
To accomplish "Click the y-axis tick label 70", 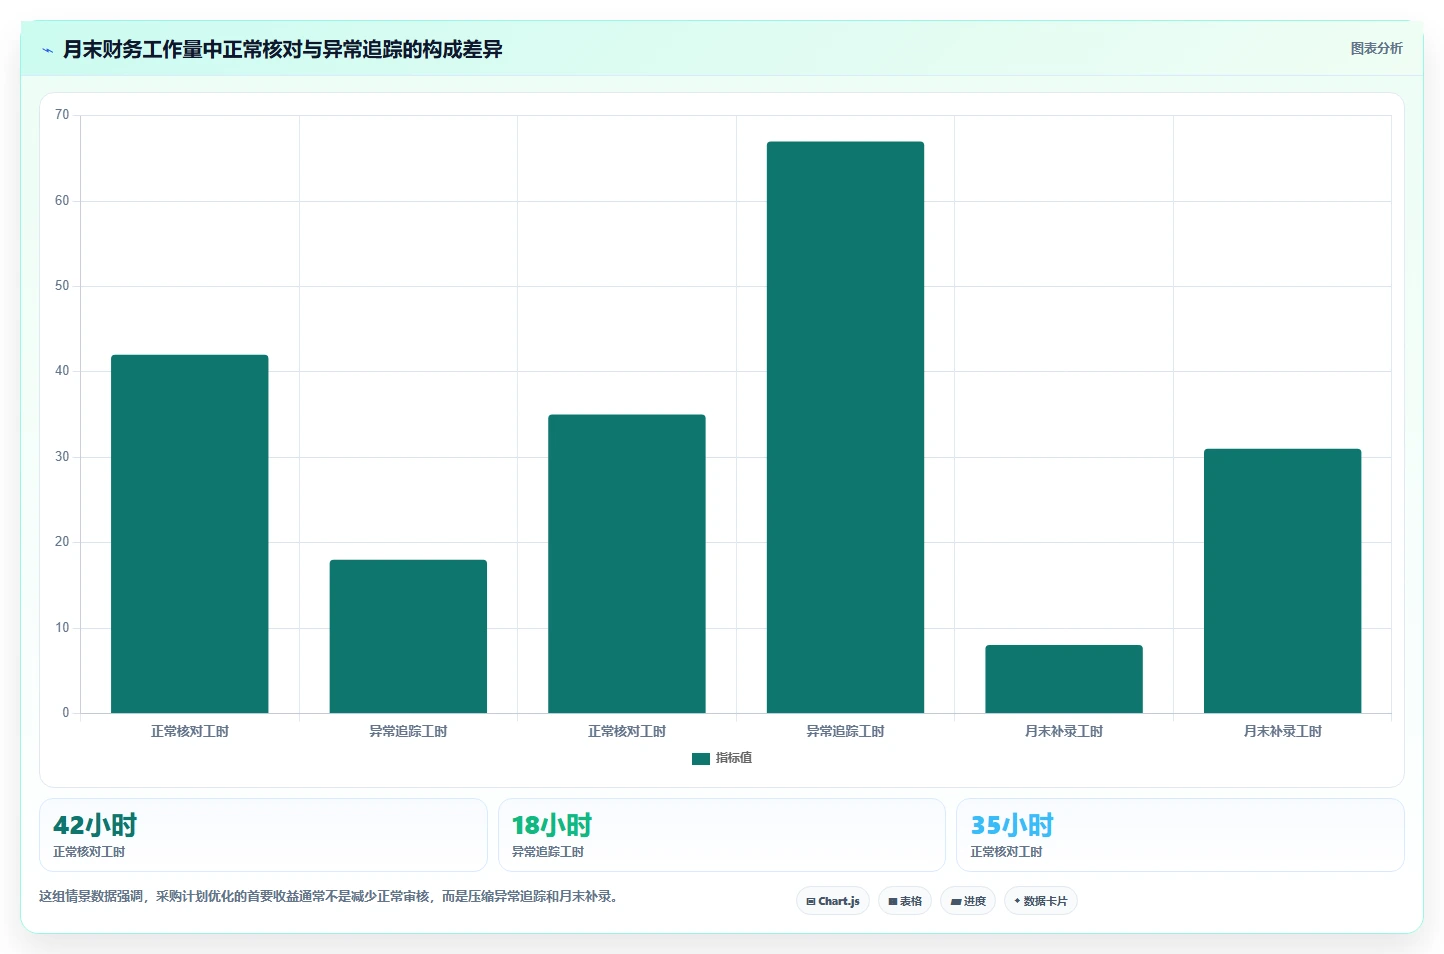I will point(62,115).
